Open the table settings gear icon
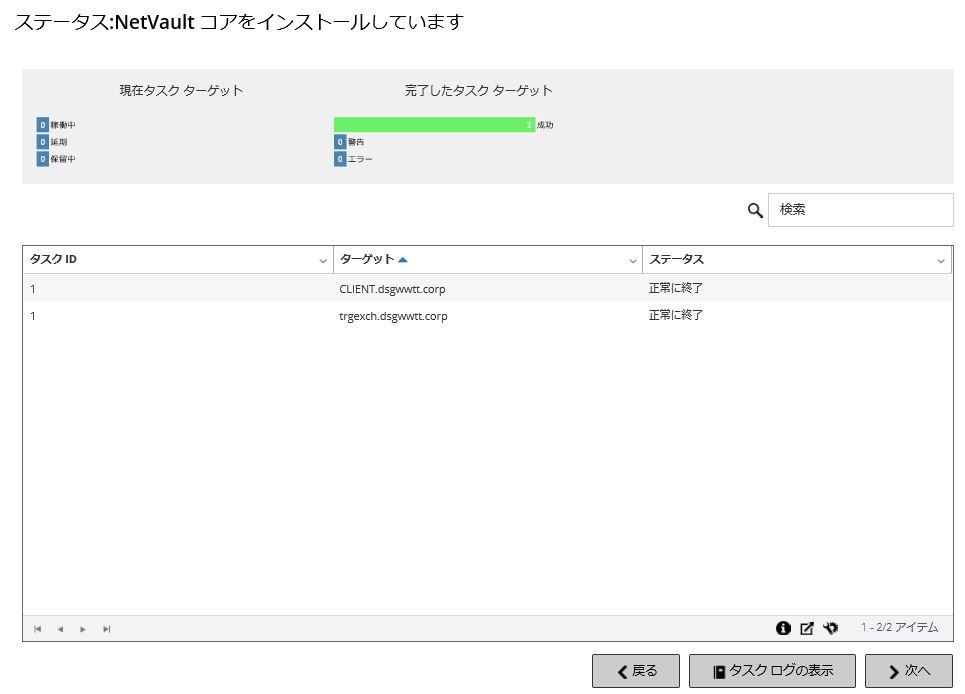 point(831,628)
